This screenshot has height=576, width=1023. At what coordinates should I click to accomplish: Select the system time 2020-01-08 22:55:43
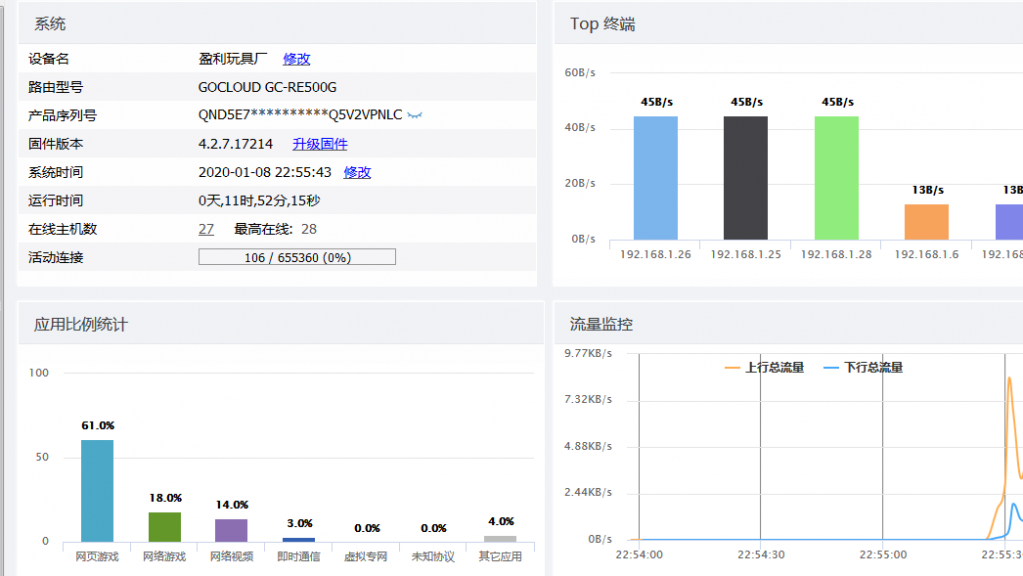click(265, 172)
